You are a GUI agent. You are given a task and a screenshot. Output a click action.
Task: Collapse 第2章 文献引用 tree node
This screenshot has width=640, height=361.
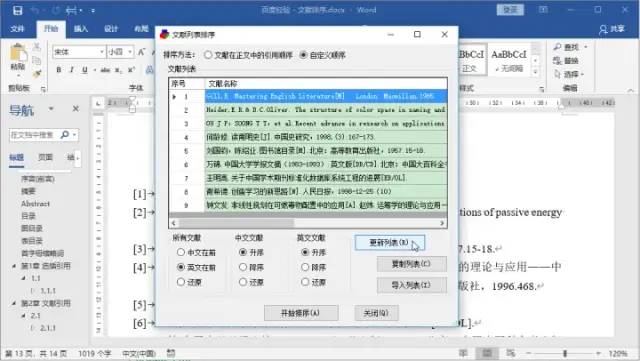coord(14,303)
